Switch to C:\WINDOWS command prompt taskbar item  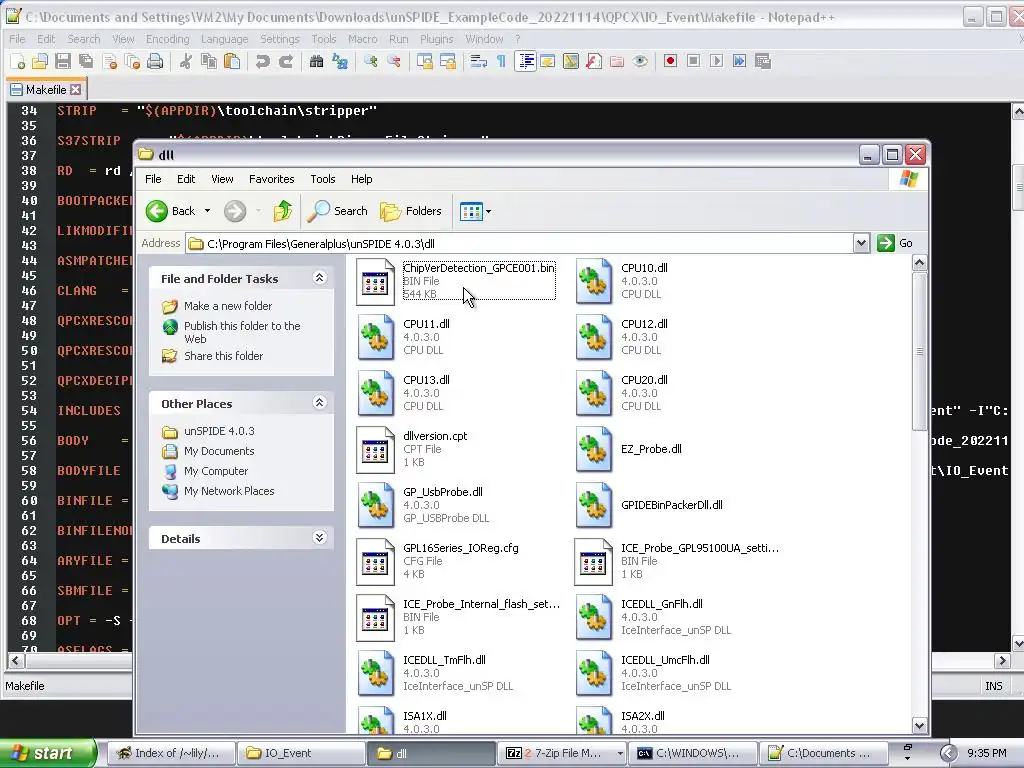tap(694, 753)
